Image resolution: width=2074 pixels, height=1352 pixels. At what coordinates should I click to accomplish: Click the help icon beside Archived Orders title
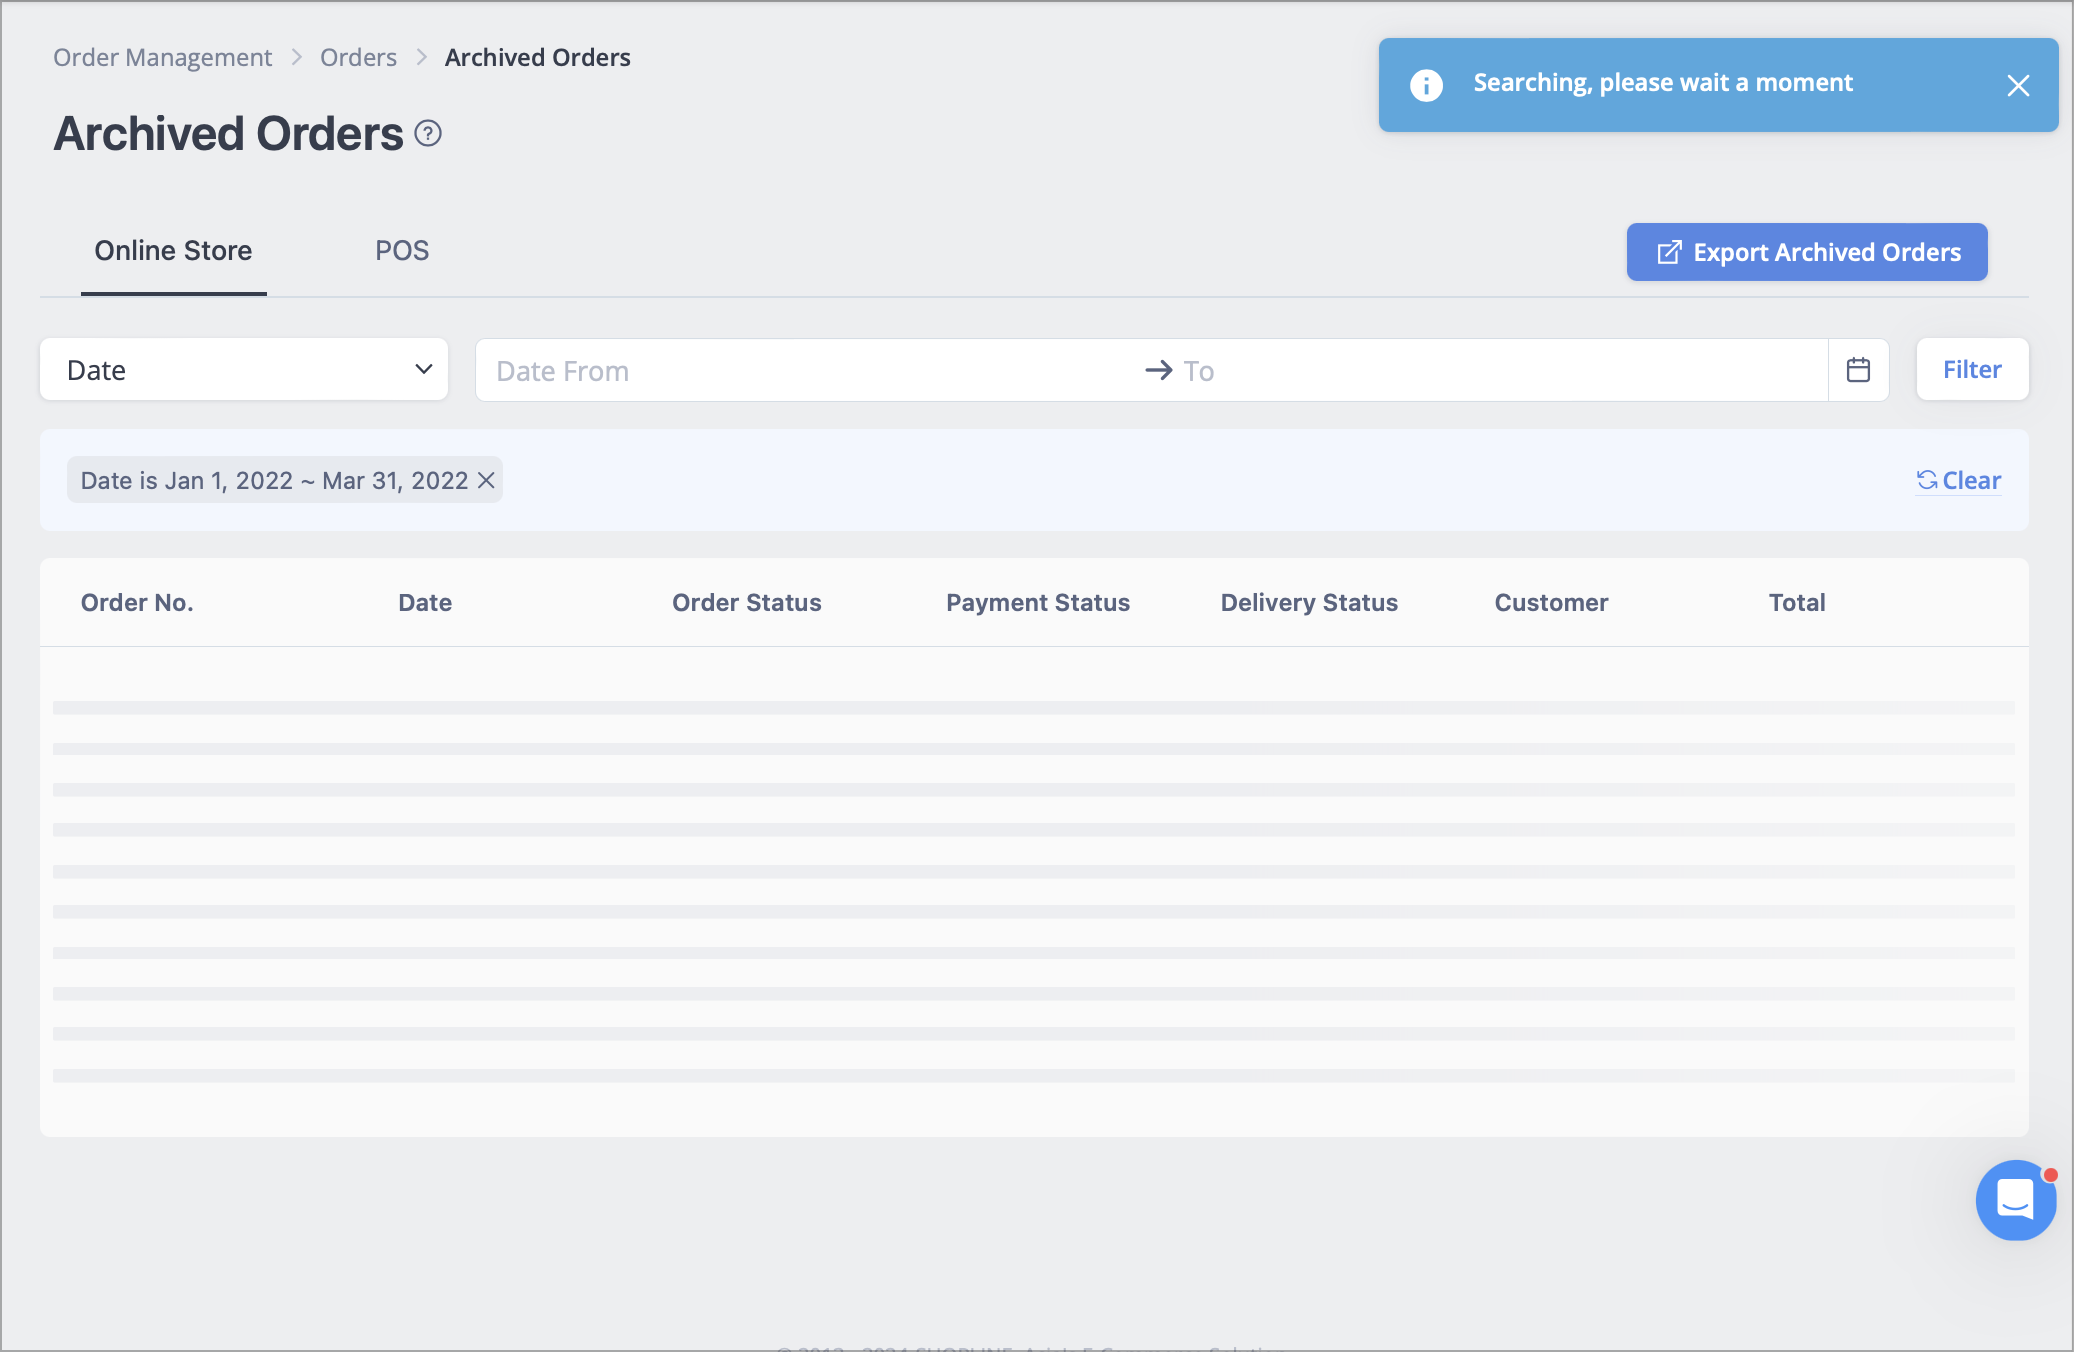428,133
